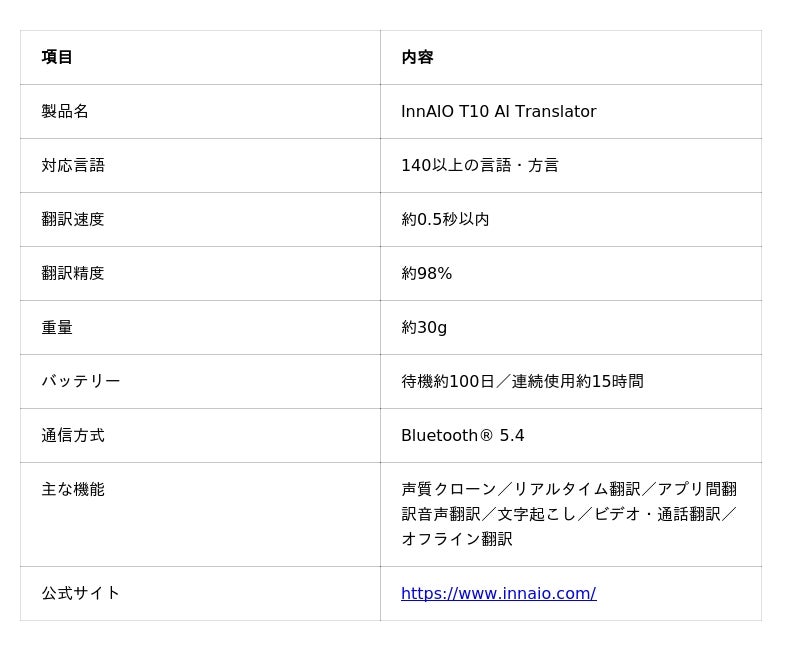Click the Bluetooth® 5.4 value
Viewport: 800px width, 651px height.
coord(462,435)
